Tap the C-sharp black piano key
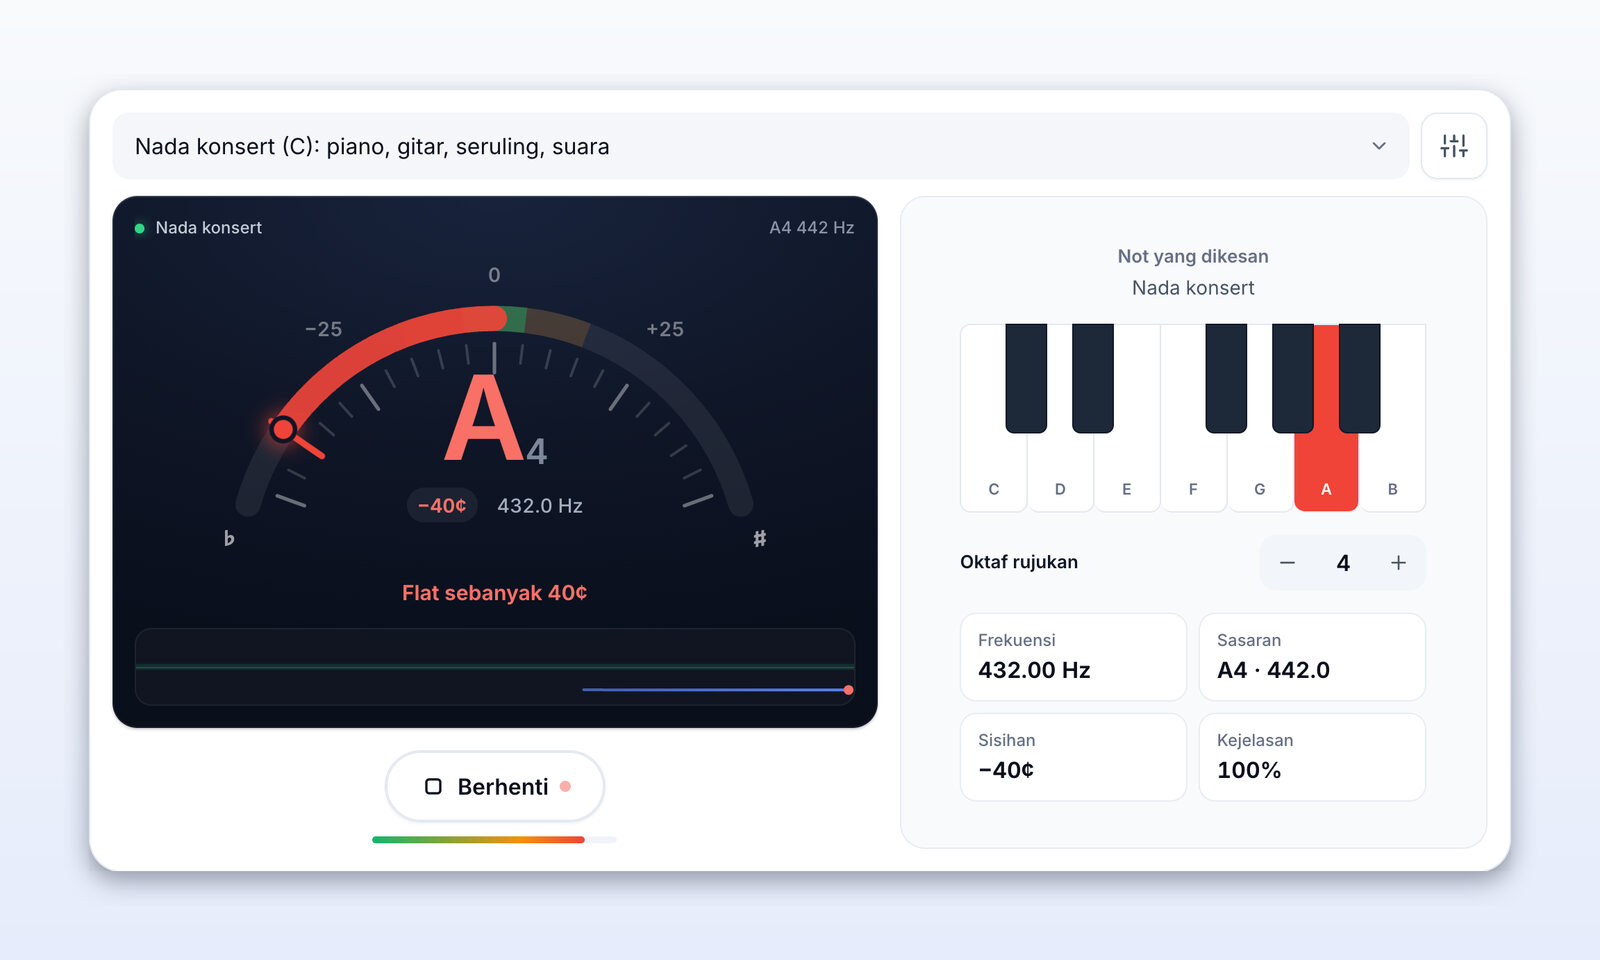 1026,378
